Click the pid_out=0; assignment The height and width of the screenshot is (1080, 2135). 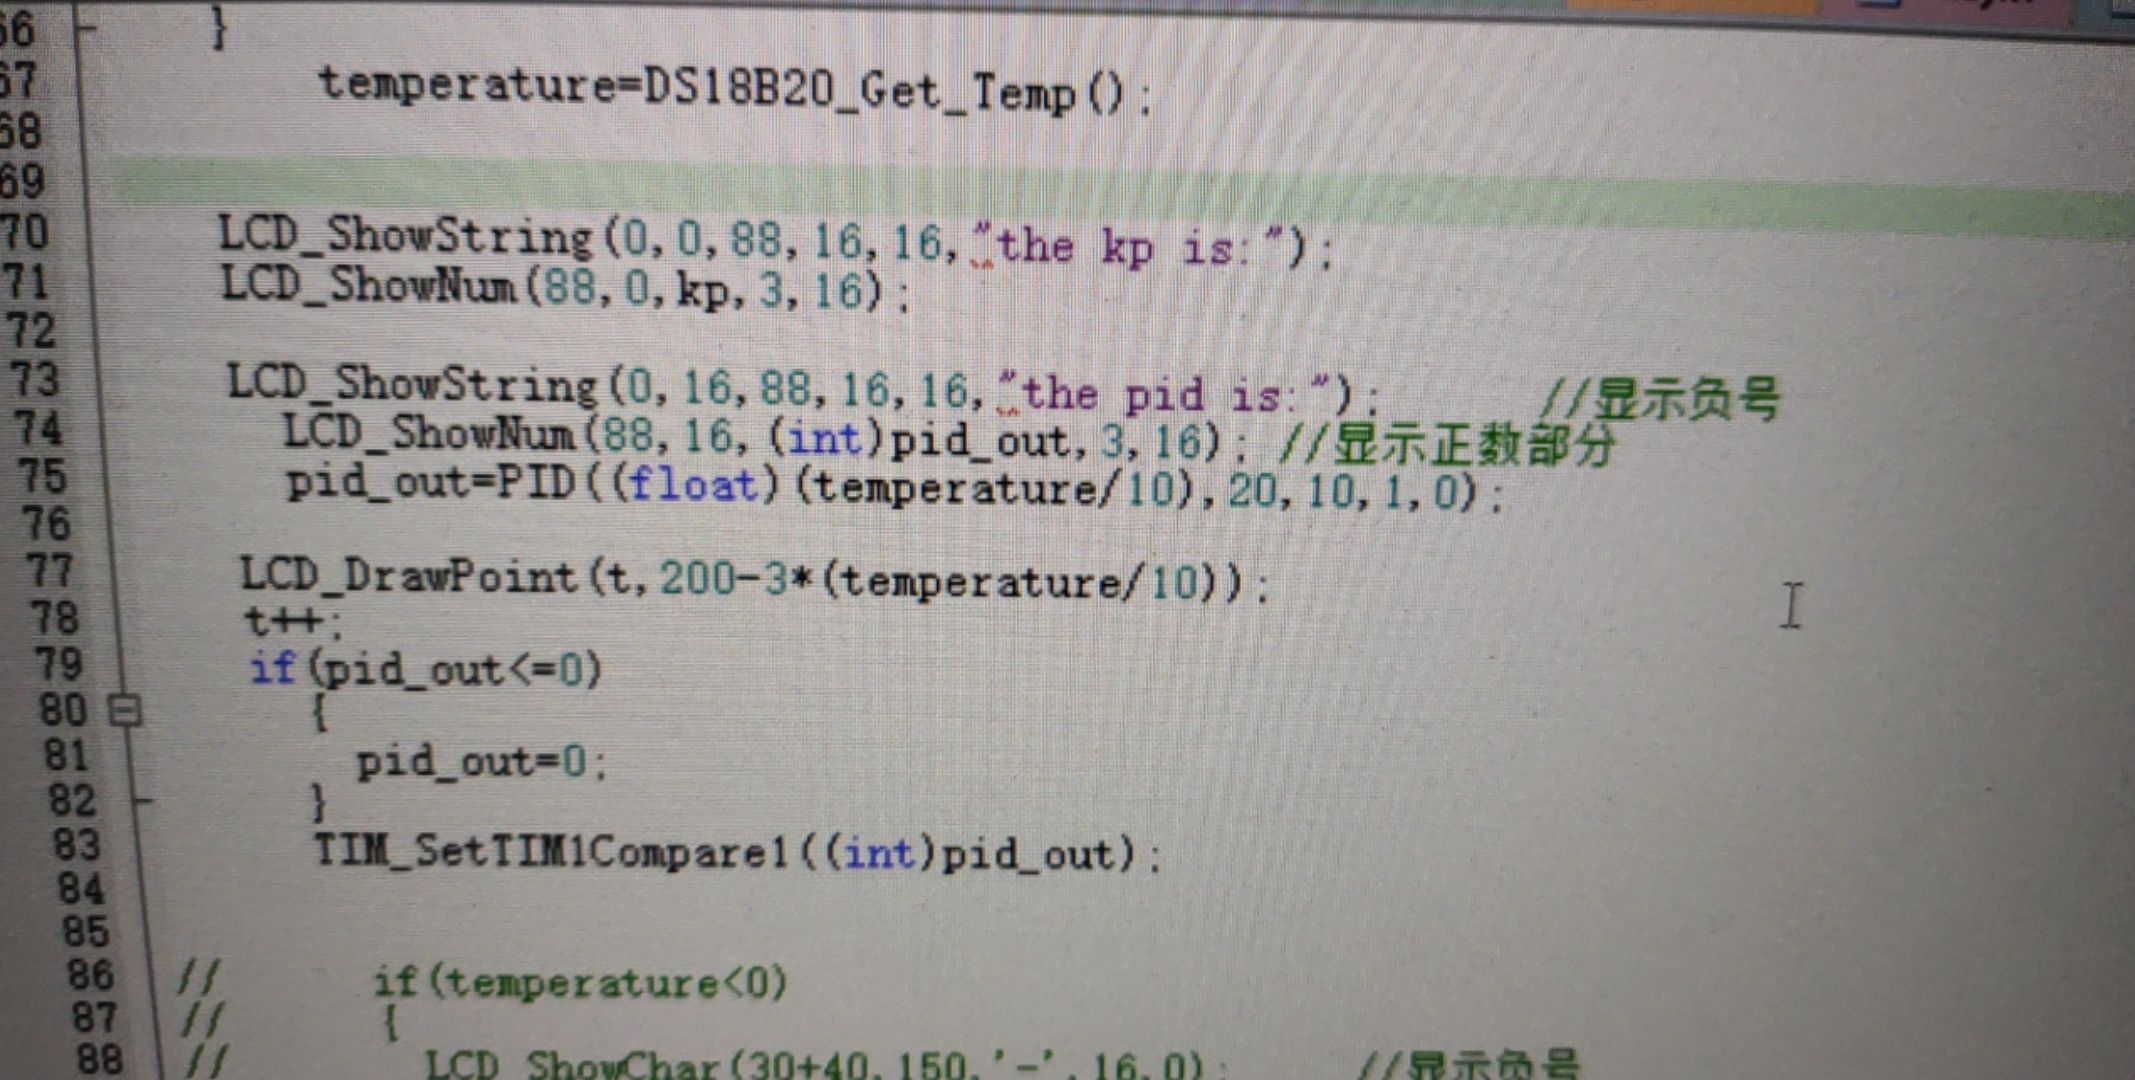click(x=481, y=763)
